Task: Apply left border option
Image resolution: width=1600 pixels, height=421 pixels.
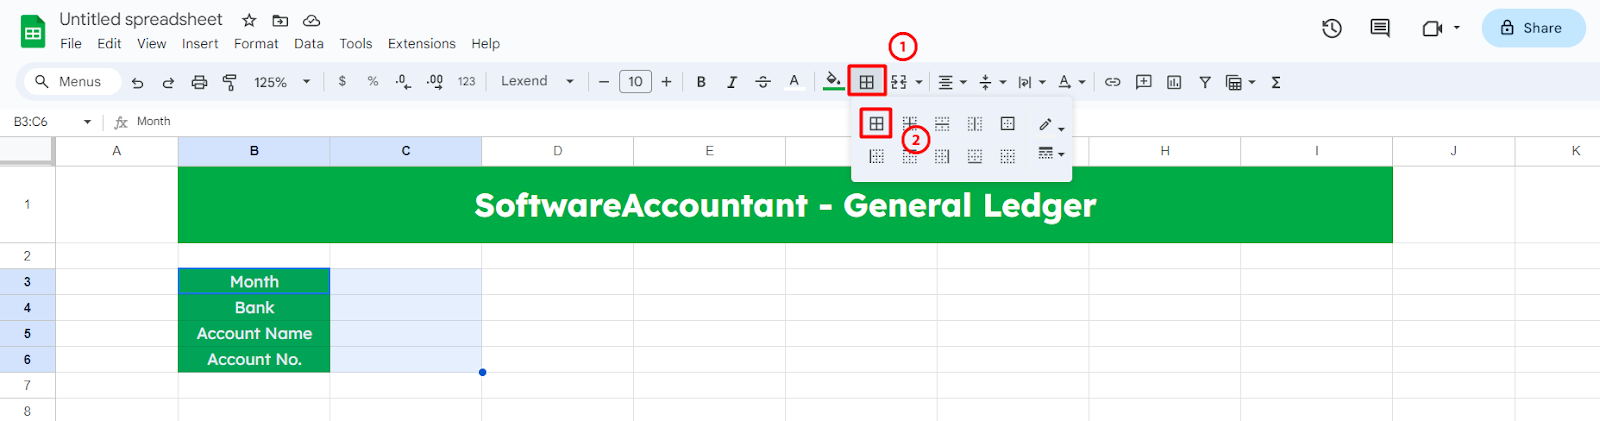Action: pyautogui.click(x=876, y=156)
